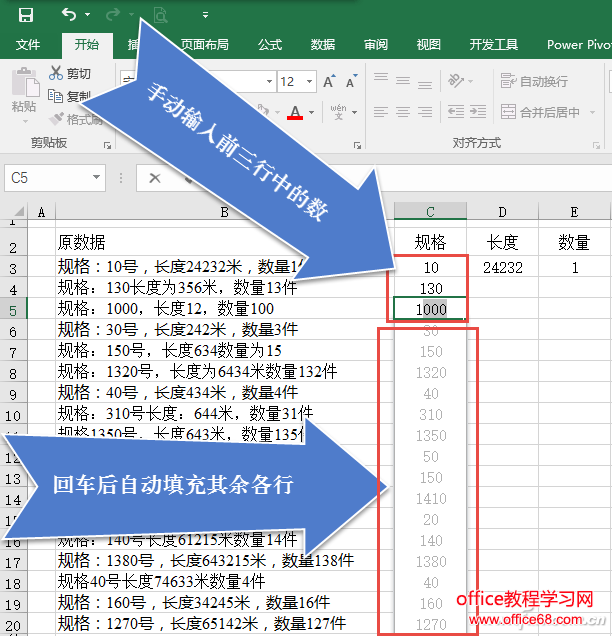Click the Undo arrow icon
Viewport: 612px width, 636px height.
(x=69, y=15)
